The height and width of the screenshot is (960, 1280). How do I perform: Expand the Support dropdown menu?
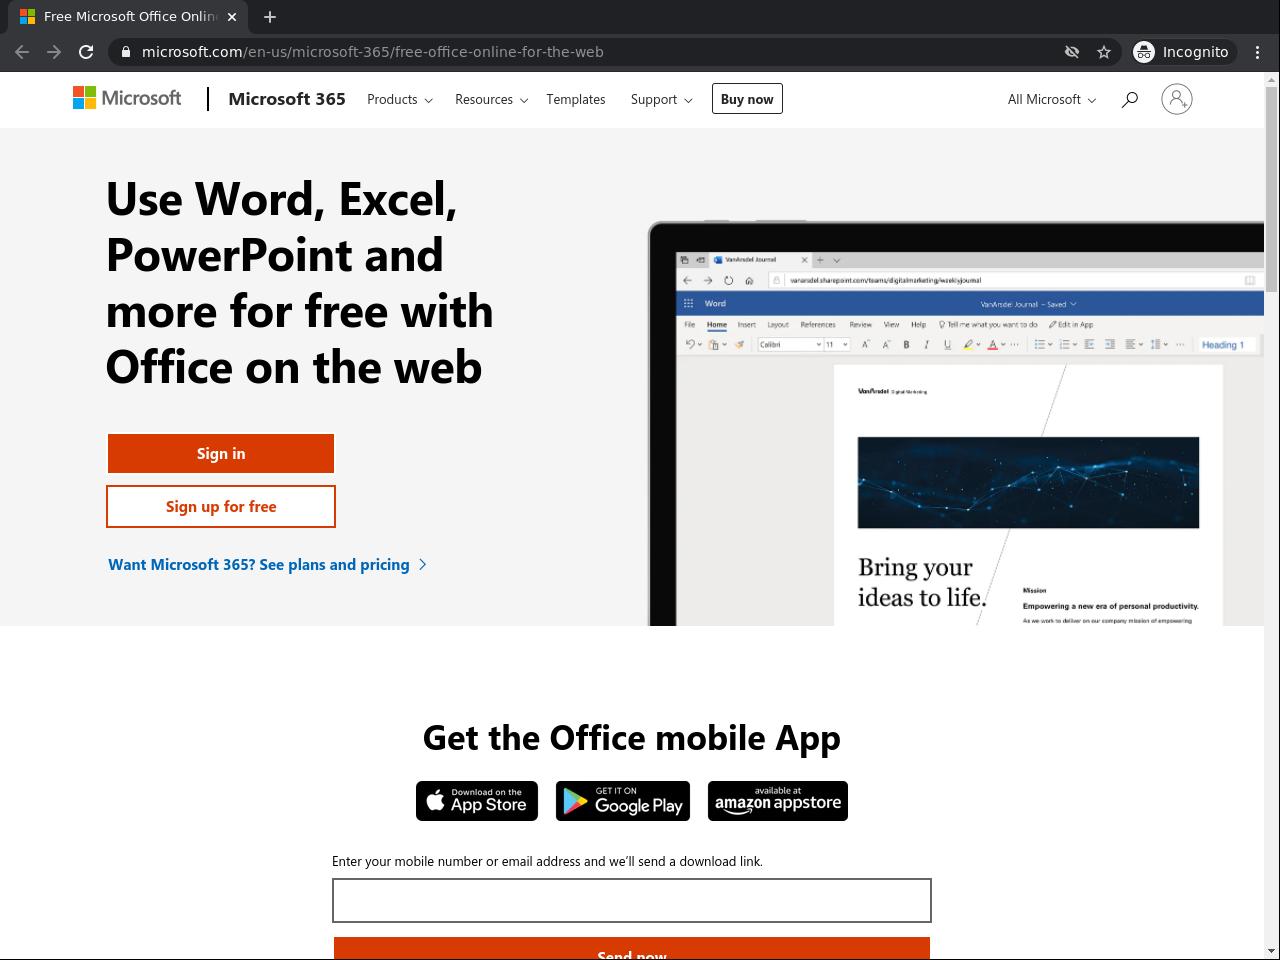pos(661,100)
